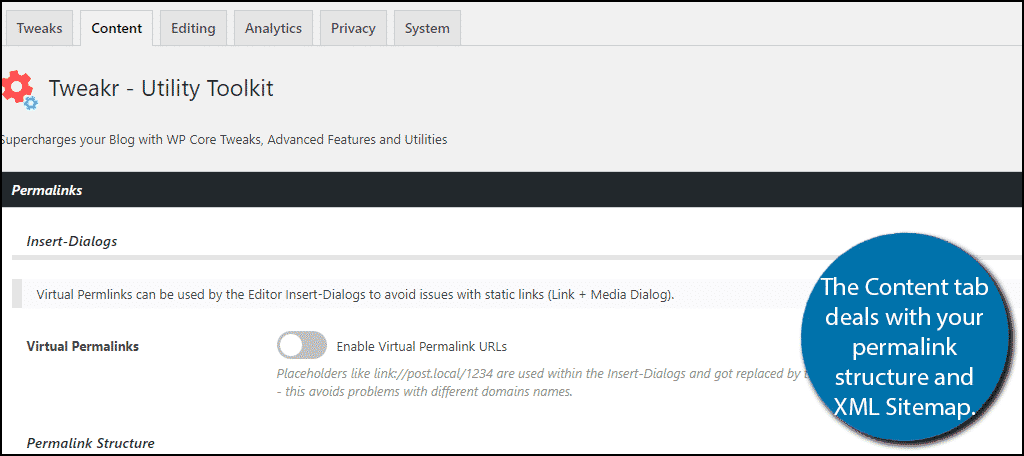Screen dimensions: 1024x456
Task: Click the Virtual Permlinks info notice text
Action: tap(355, 295)
